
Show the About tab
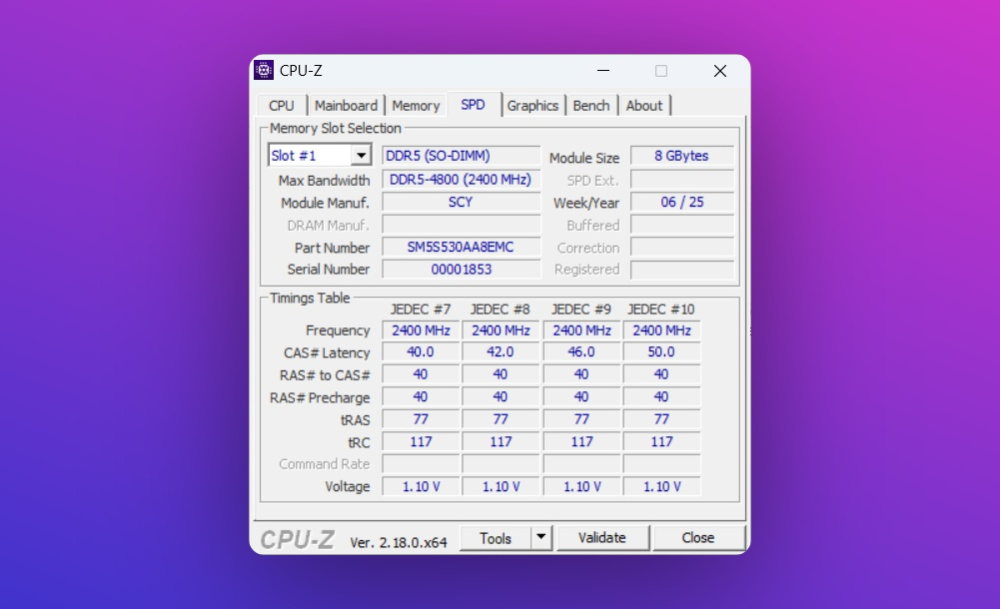[644, 106]
